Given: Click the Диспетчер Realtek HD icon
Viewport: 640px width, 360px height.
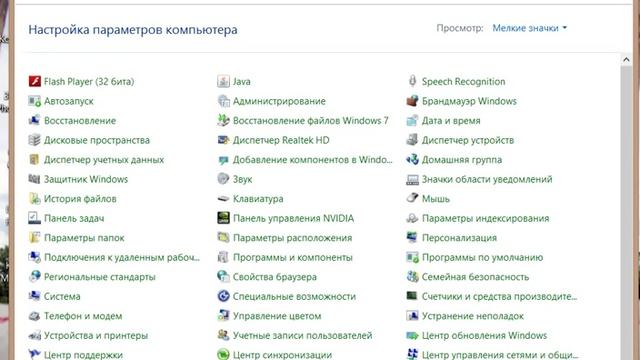Looking at the screenshot, I should pyautogui.click(x=223, y=140).
